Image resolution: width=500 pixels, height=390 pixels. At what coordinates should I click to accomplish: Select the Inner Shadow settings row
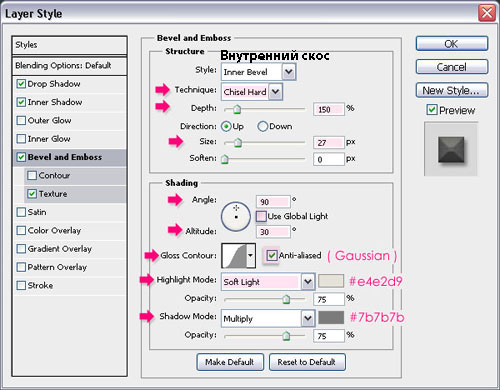70,102
